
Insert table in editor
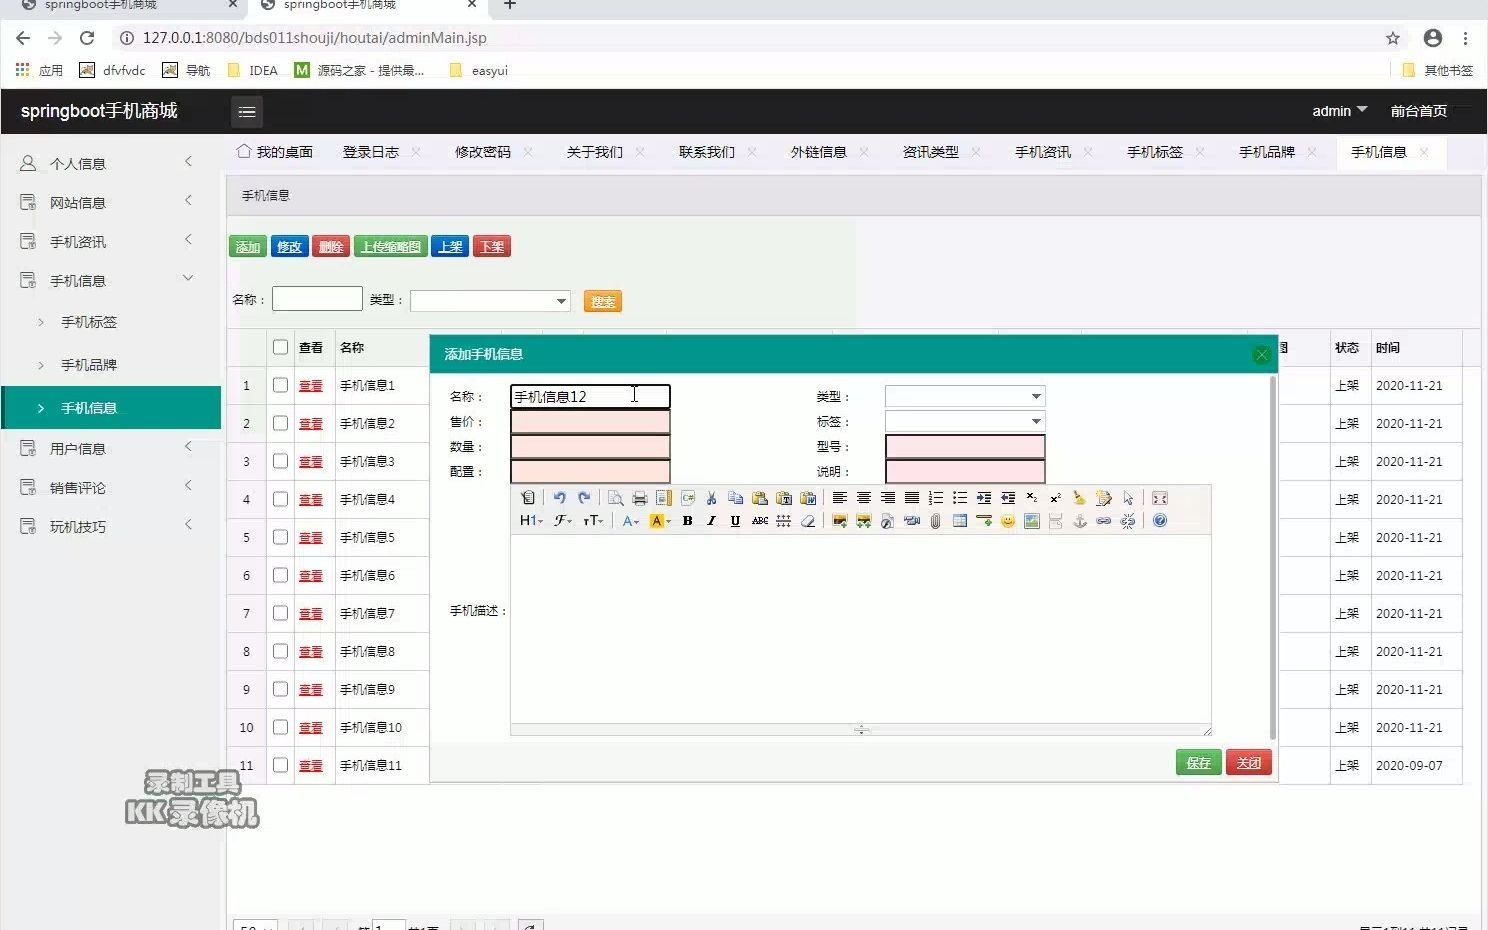point(959,521)
